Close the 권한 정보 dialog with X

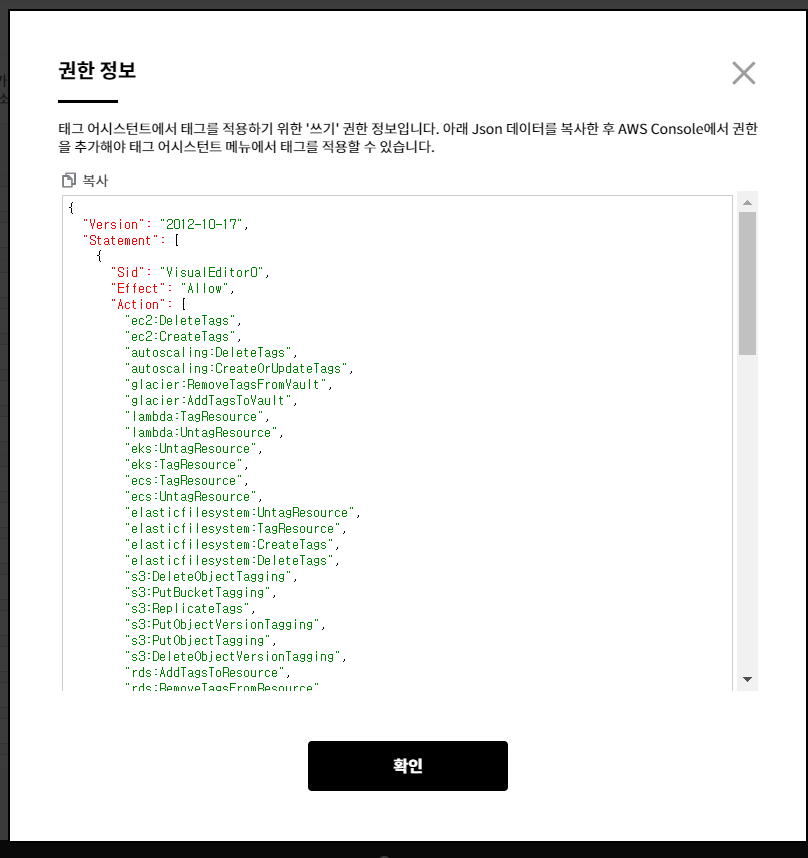743,73
